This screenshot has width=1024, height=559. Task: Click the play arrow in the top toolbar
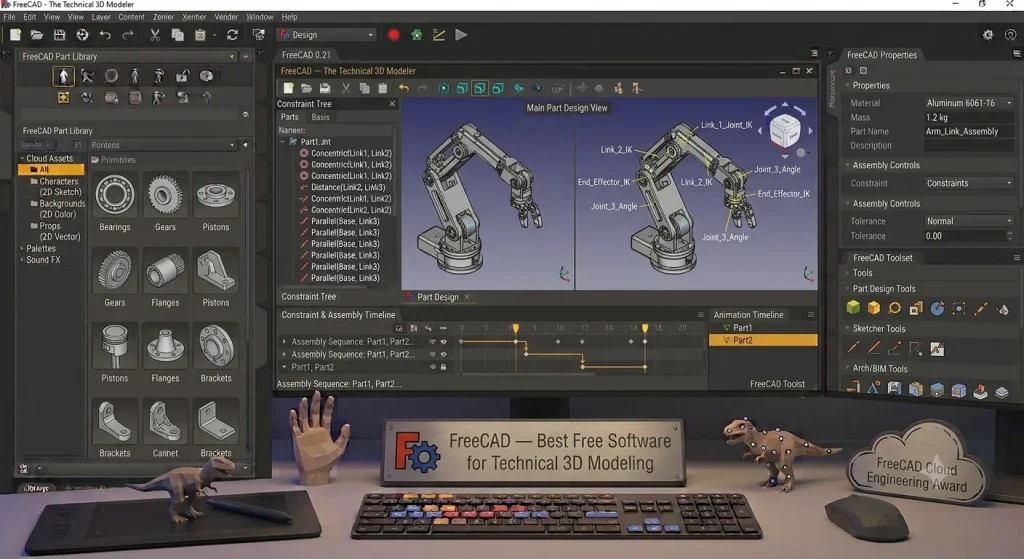point(461,35)
